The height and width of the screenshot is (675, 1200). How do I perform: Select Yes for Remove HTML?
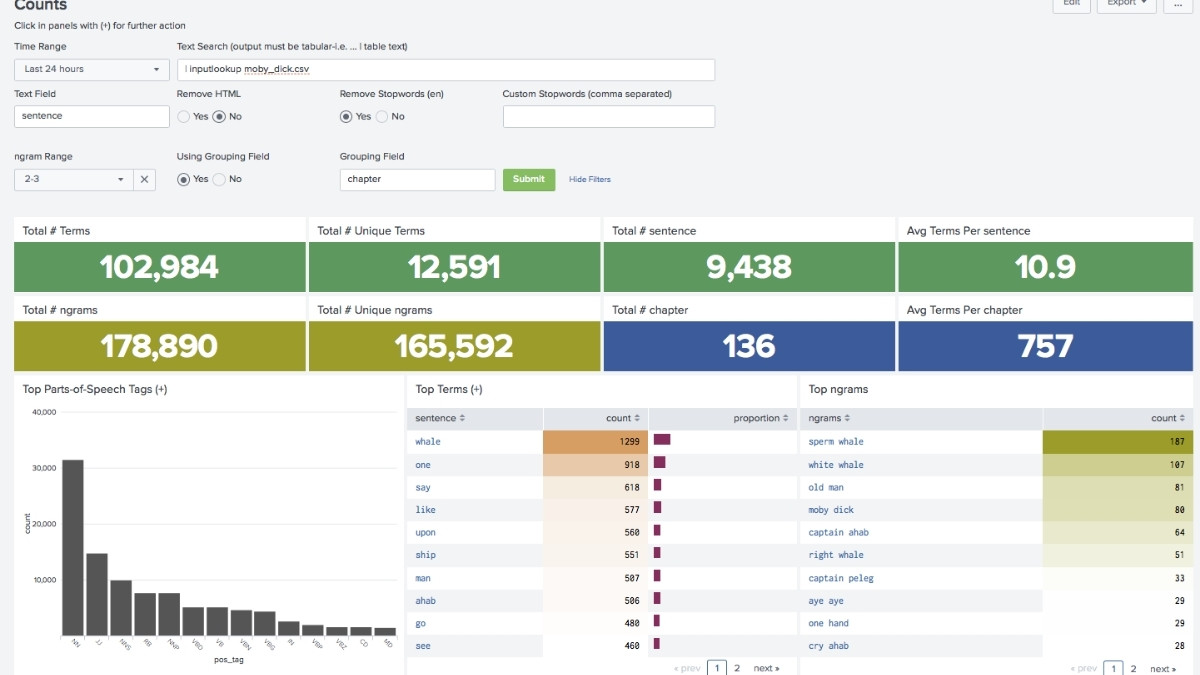click(184, 117)
